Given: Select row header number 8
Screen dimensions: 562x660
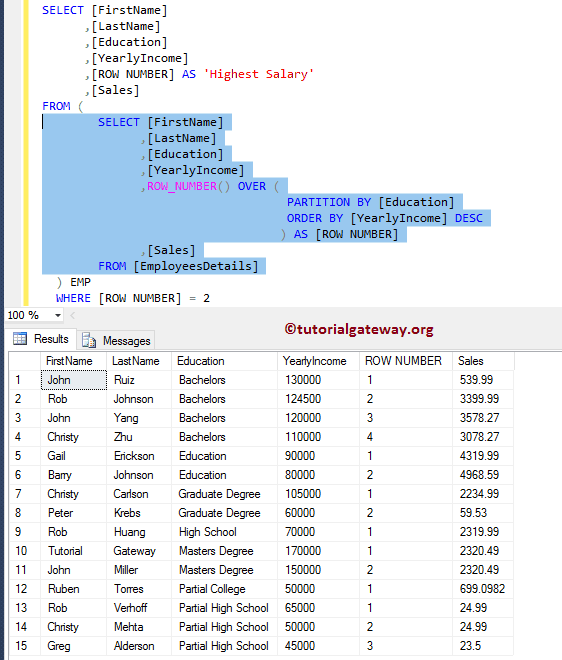Looking at the screenshot, I should [x=25, y=513].
